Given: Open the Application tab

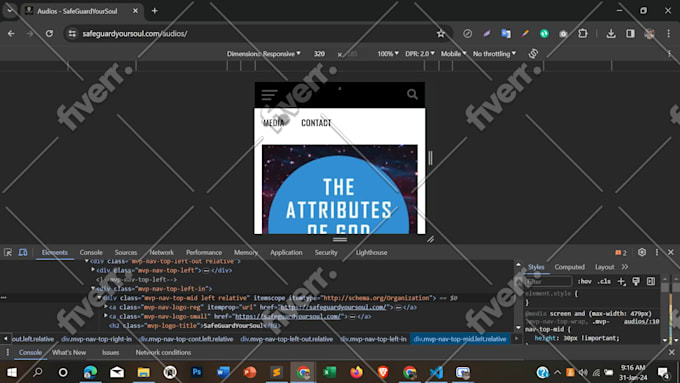Looking at the screenshot, I should (x=286, y=252).
